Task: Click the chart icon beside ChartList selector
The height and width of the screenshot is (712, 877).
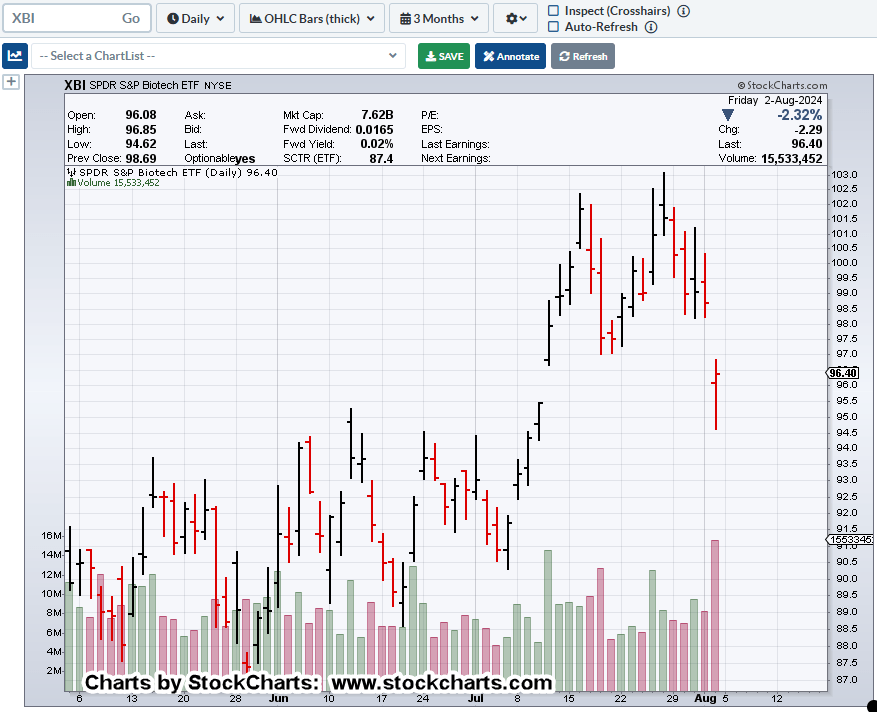Action: (14, 56)
